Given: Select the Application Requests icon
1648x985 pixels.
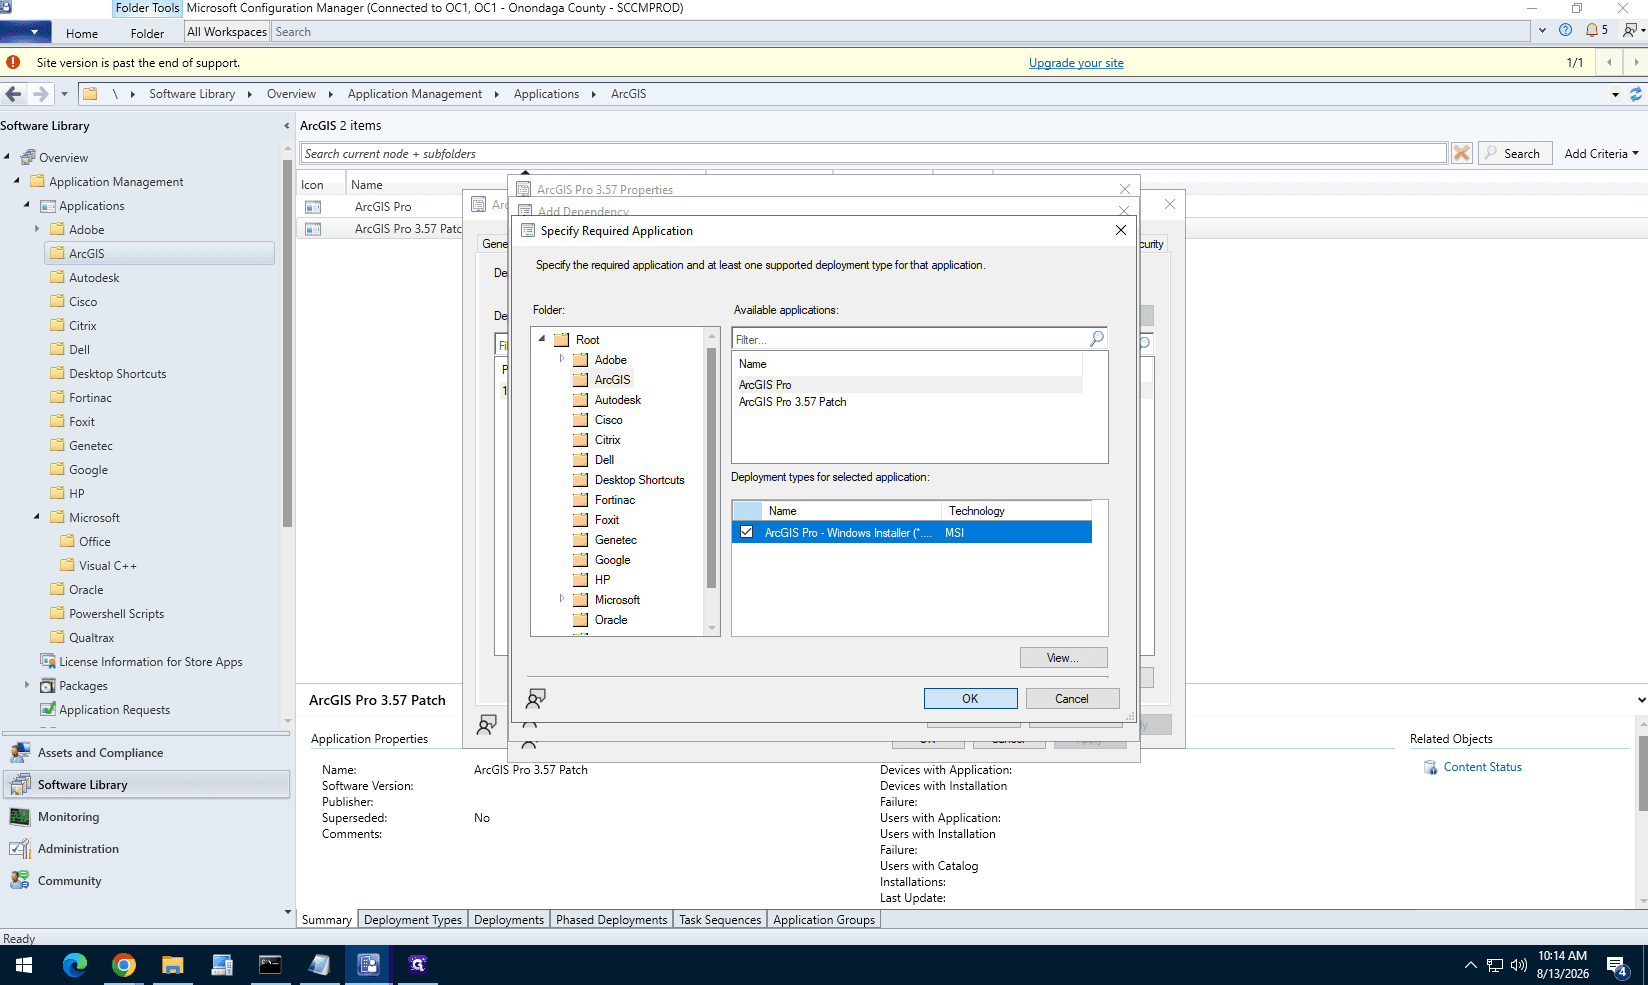Looking at the screenshot, I should (47, 709).
